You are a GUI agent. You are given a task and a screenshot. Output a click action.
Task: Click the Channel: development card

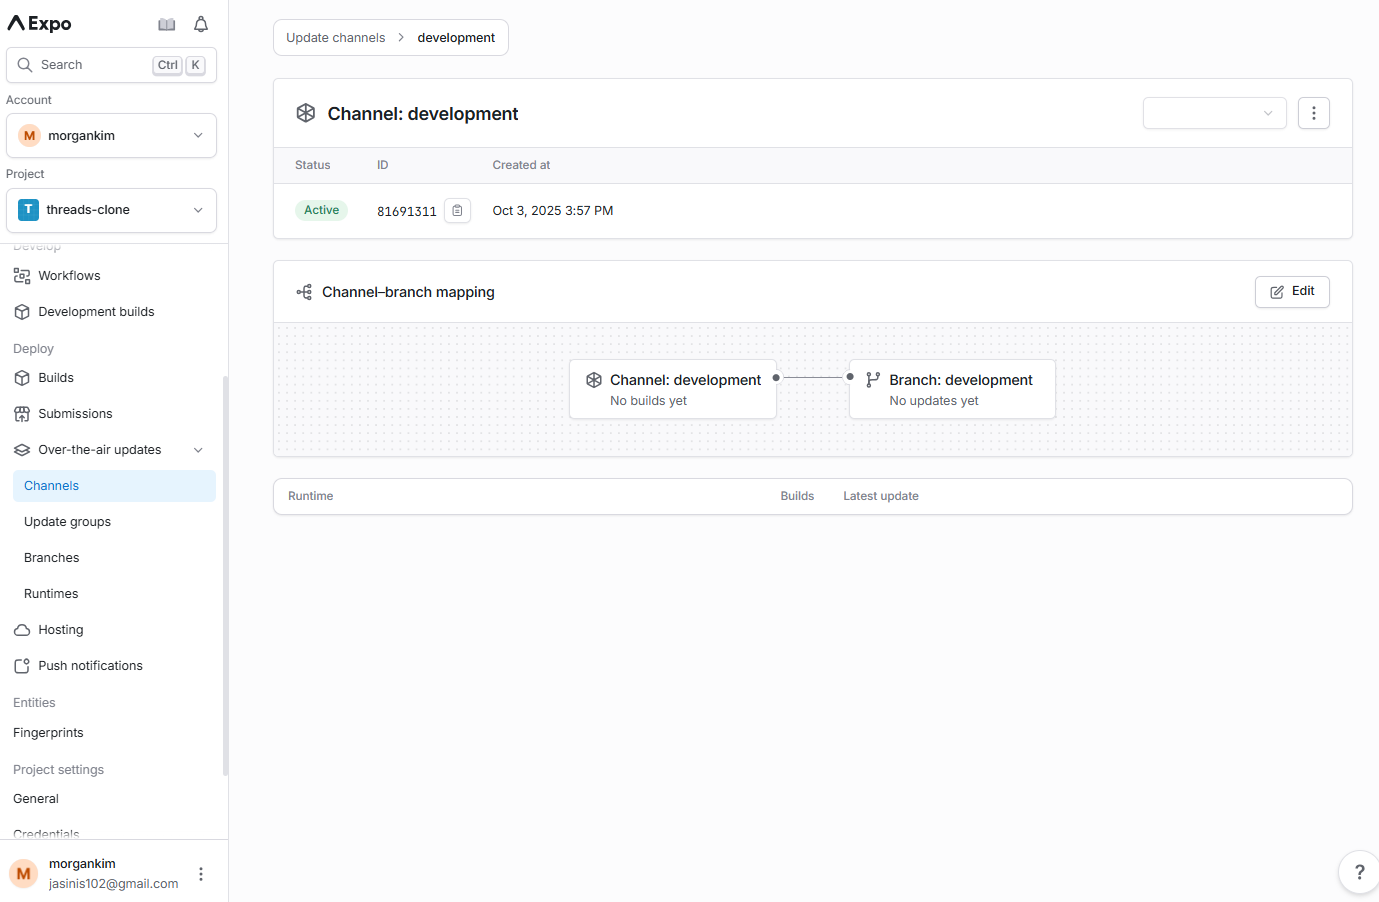(x=673, y=389)
